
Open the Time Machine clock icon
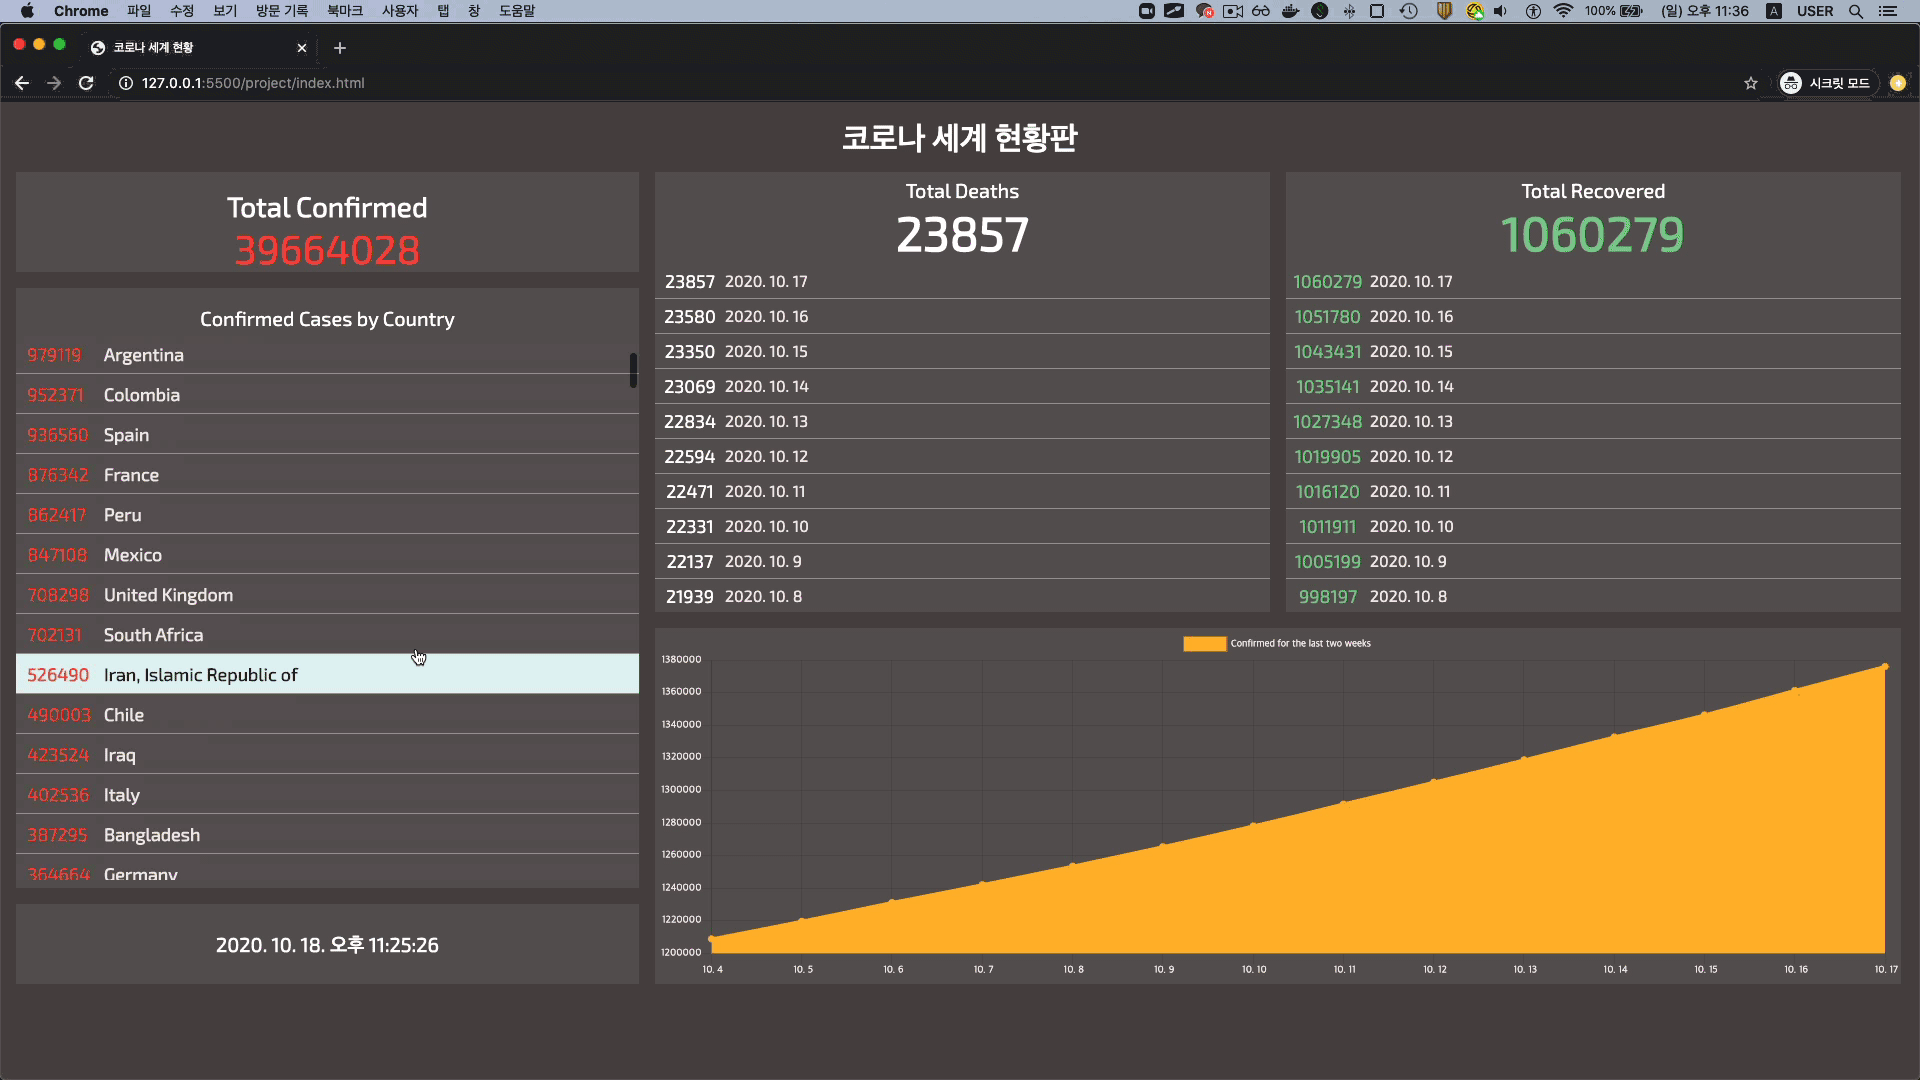point(1409,11)
